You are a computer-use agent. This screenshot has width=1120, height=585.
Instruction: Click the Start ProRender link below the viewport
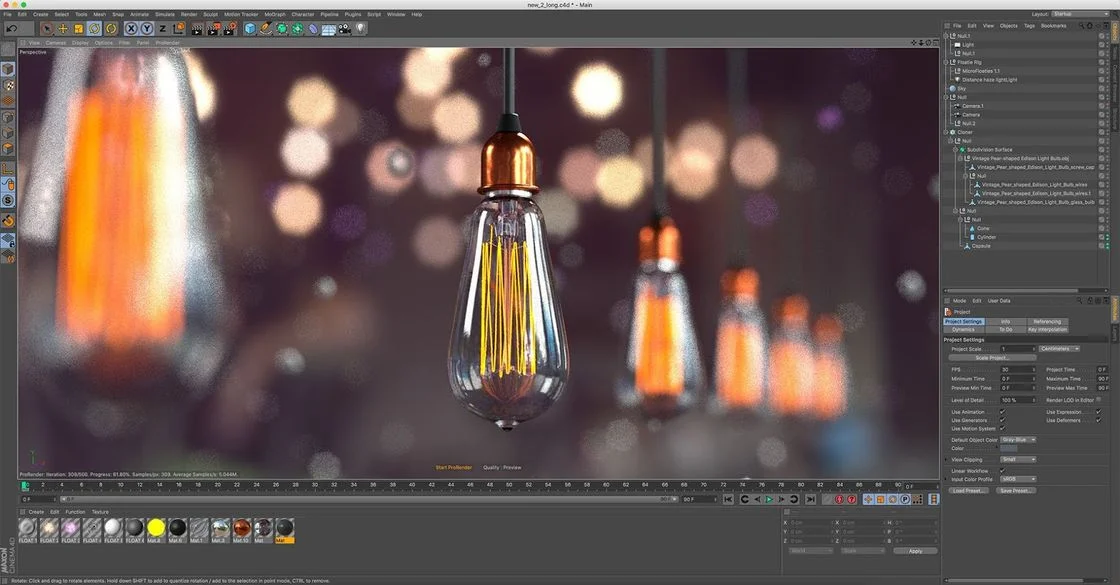point(453,467)
